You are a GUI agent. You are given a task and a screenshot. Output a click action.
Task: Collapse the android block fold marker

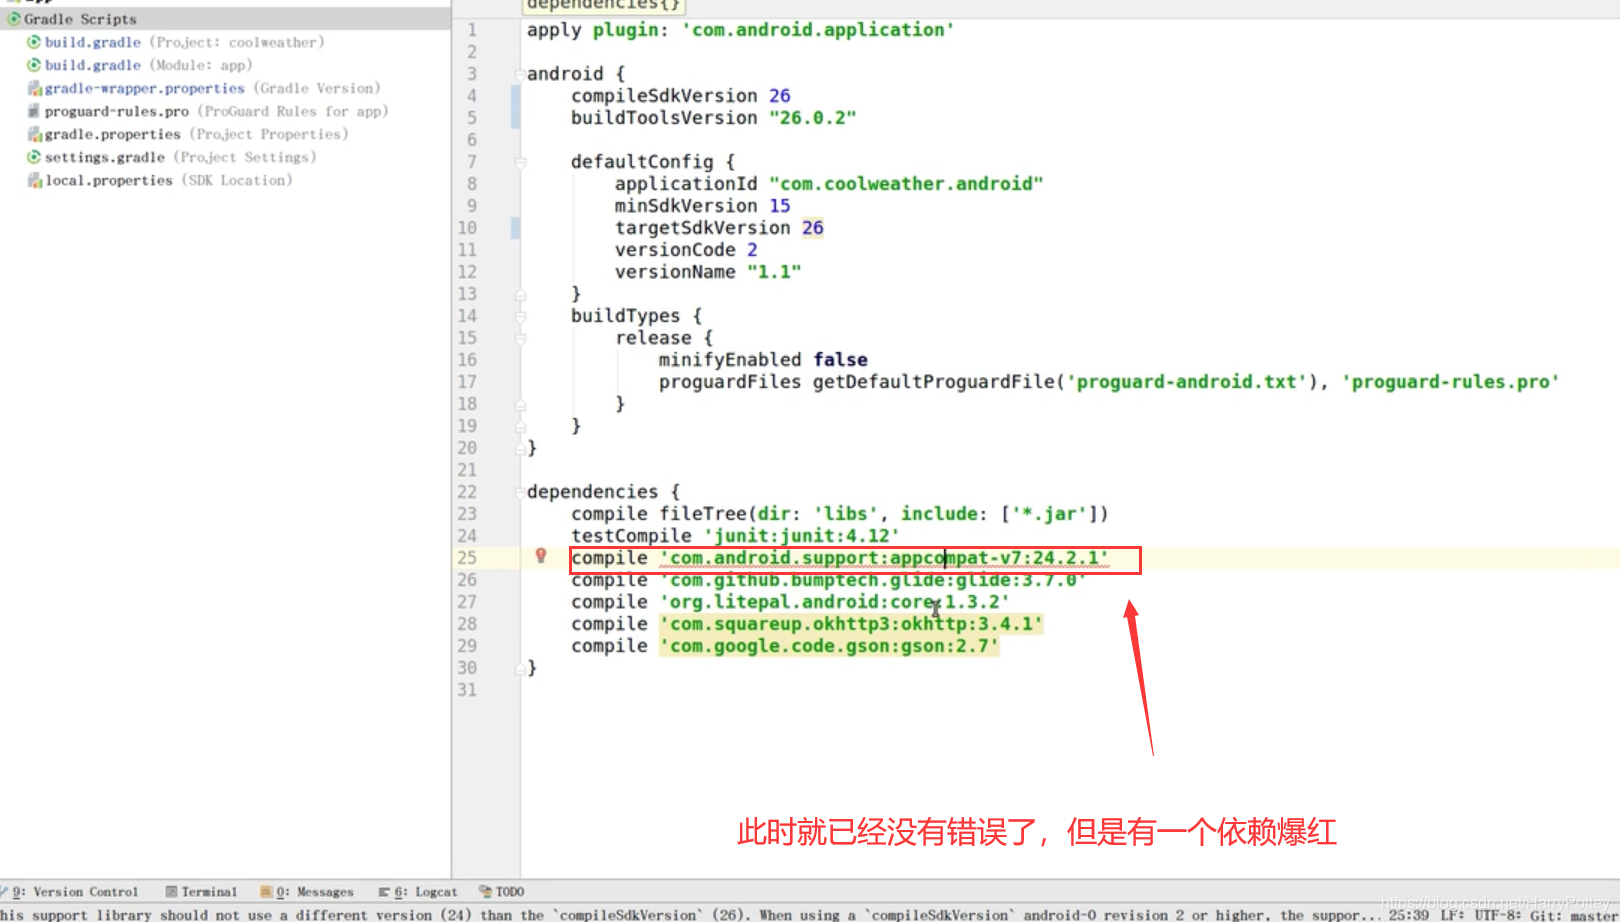(x=520, y=74)
